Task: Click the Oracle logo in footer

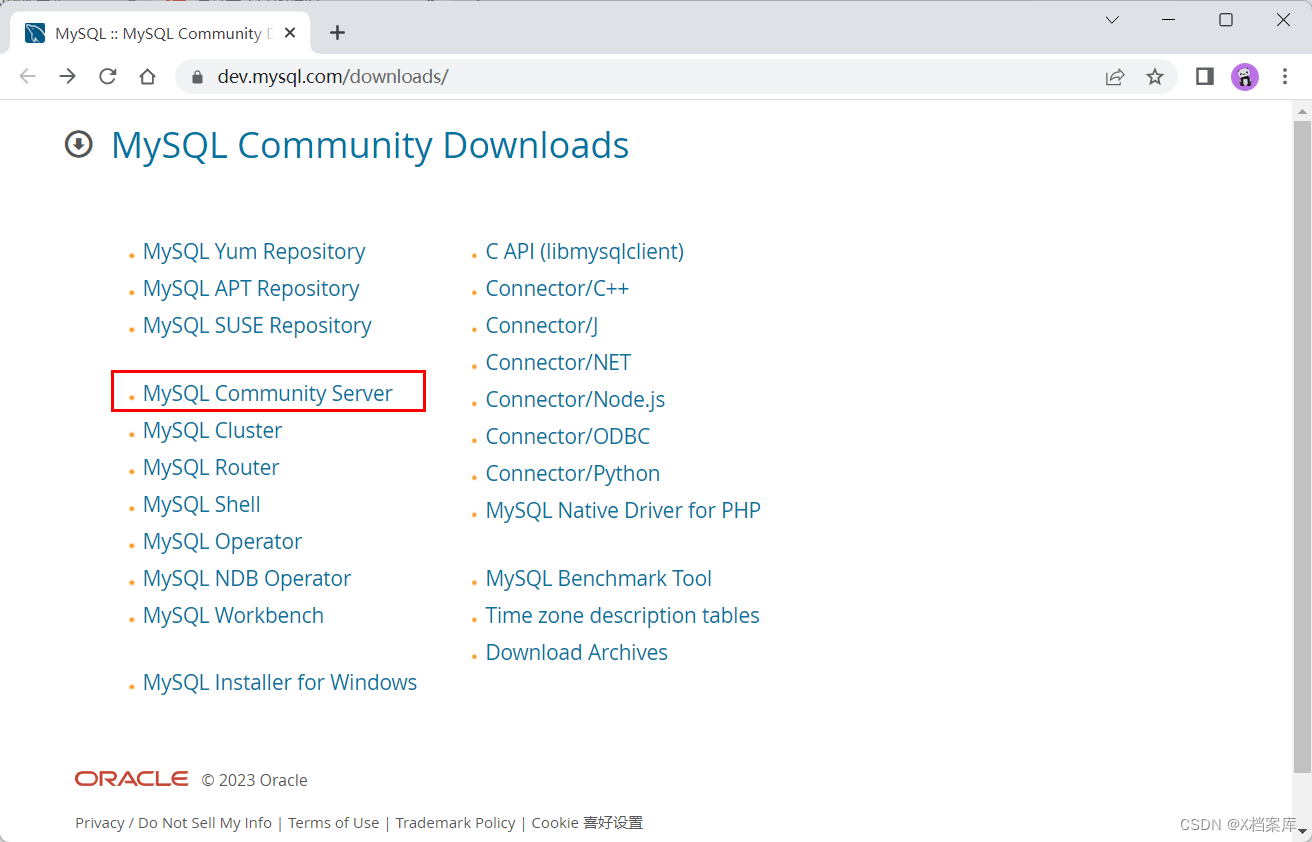Action: tap(131, 778)
